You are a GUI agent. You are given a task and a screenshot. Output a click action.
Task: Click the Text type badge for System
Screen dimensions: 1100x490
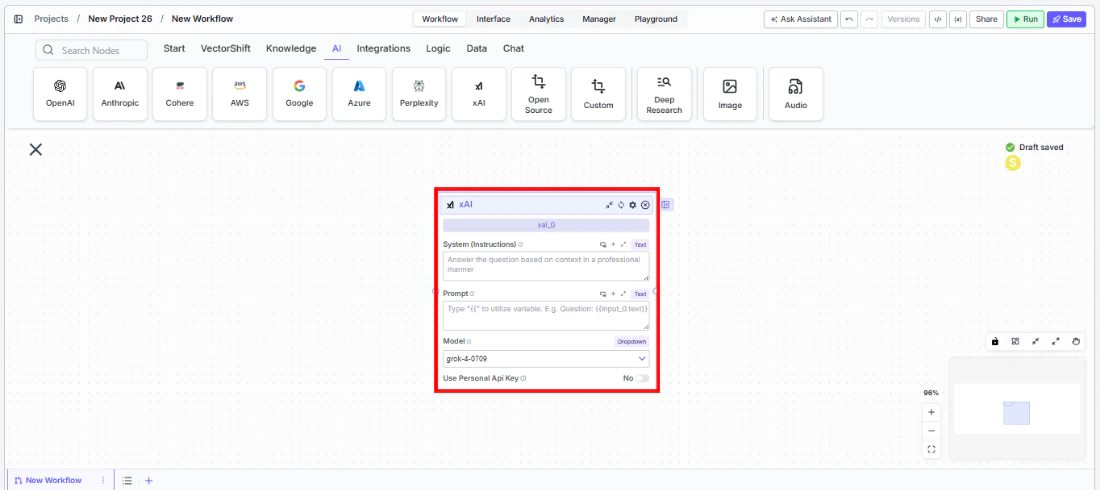(640, 245)
